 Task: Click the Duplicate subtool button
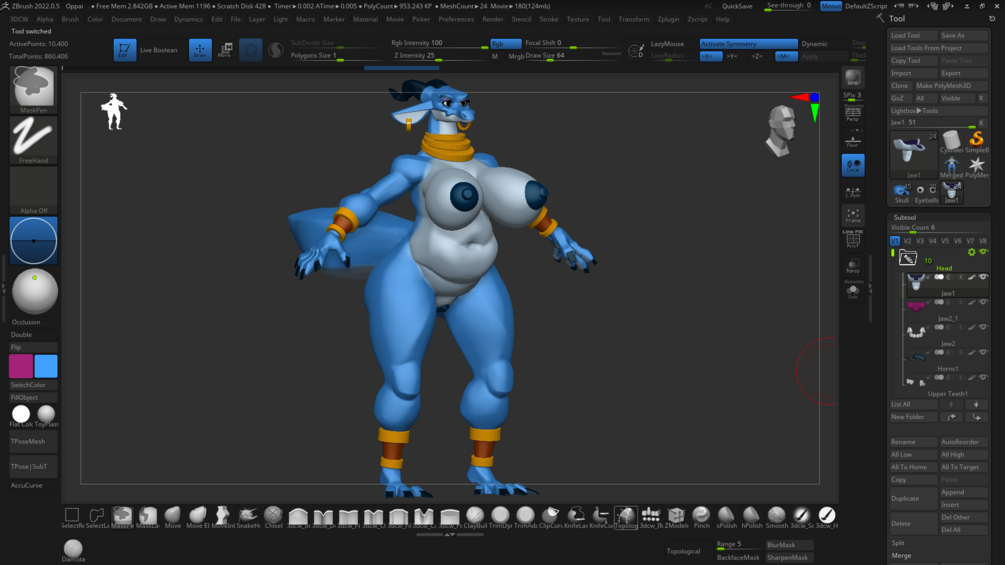[x=913, y=498]
